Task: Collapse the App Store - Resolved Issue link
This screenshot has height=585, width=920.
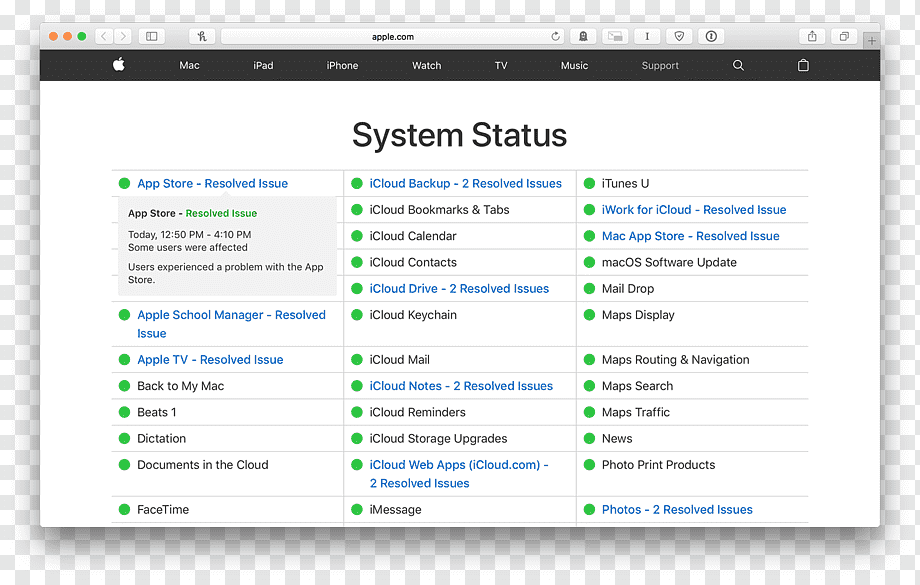Action: (x=212, y=184)
